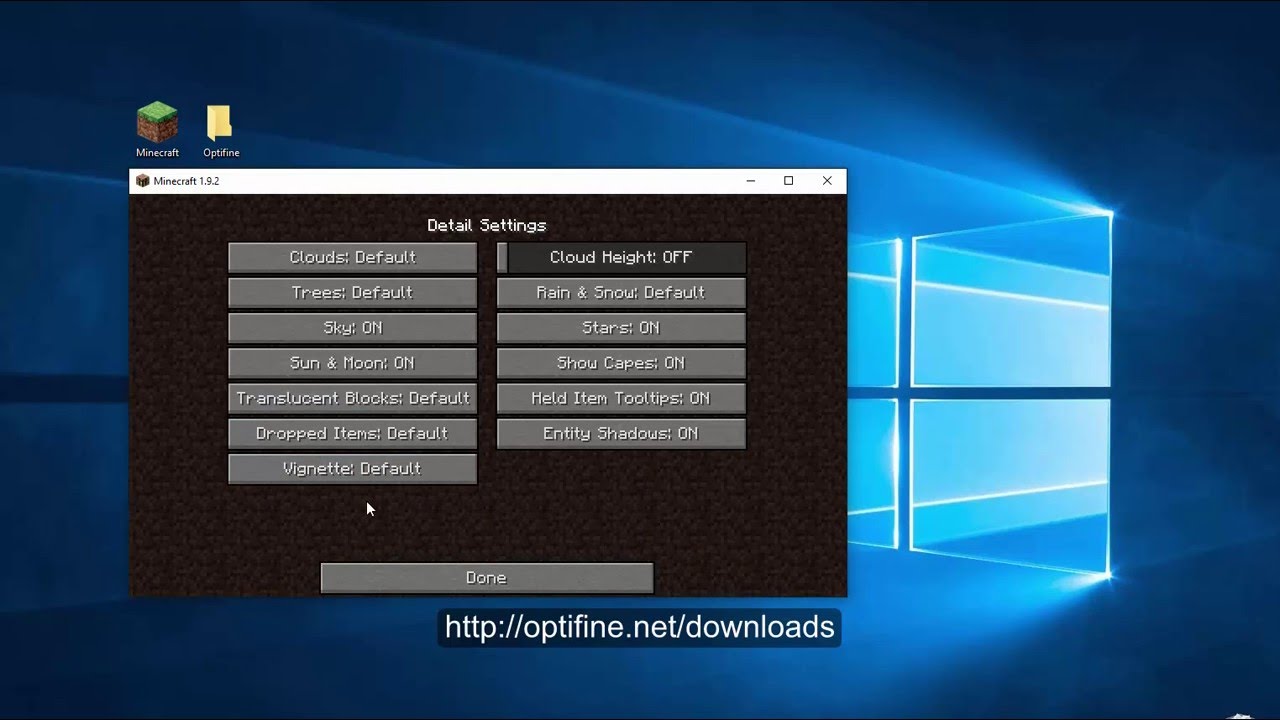Cycle the Trees: Default setting
1280x720 pixels.
[352, 292]
